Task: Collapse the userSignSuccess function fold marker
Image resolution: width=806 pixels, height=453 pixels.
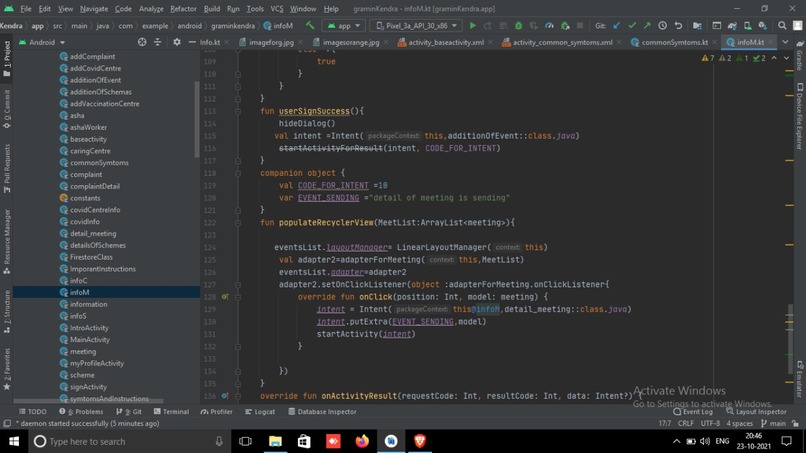Action: point(238,111)
